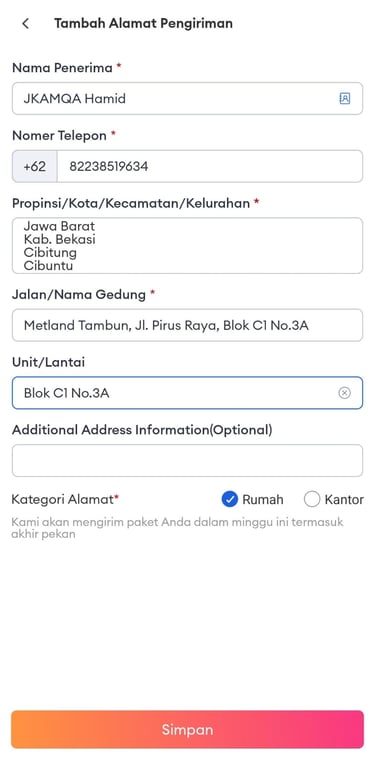Image resolution: width=375 pixels, height=760 pixels.
Task: Tap the Rumah label text
Action: 263,500
